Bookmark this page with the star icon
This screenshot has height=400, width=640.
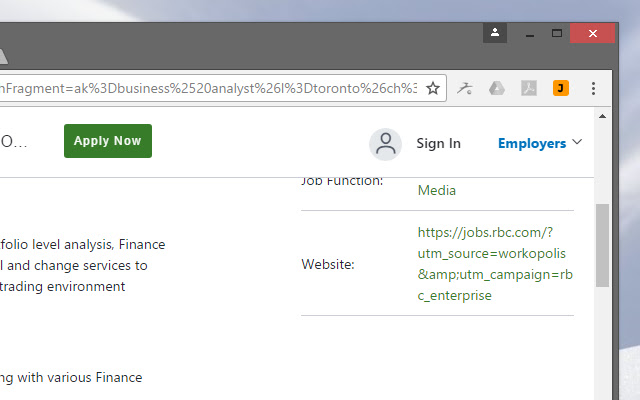pyautogui.click(x=433, y=88)
